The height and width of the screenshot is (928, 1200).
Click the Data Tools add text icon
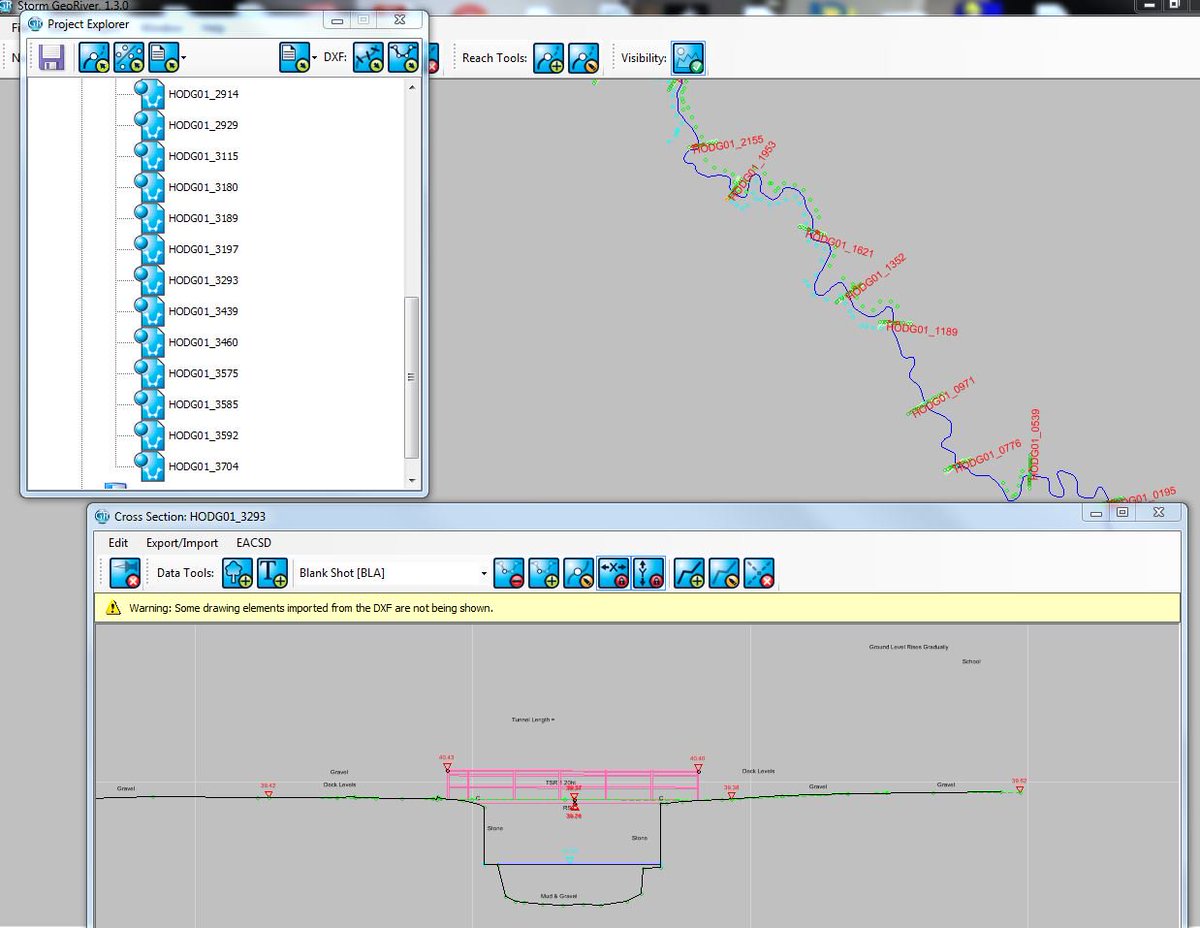coord(272,573)
